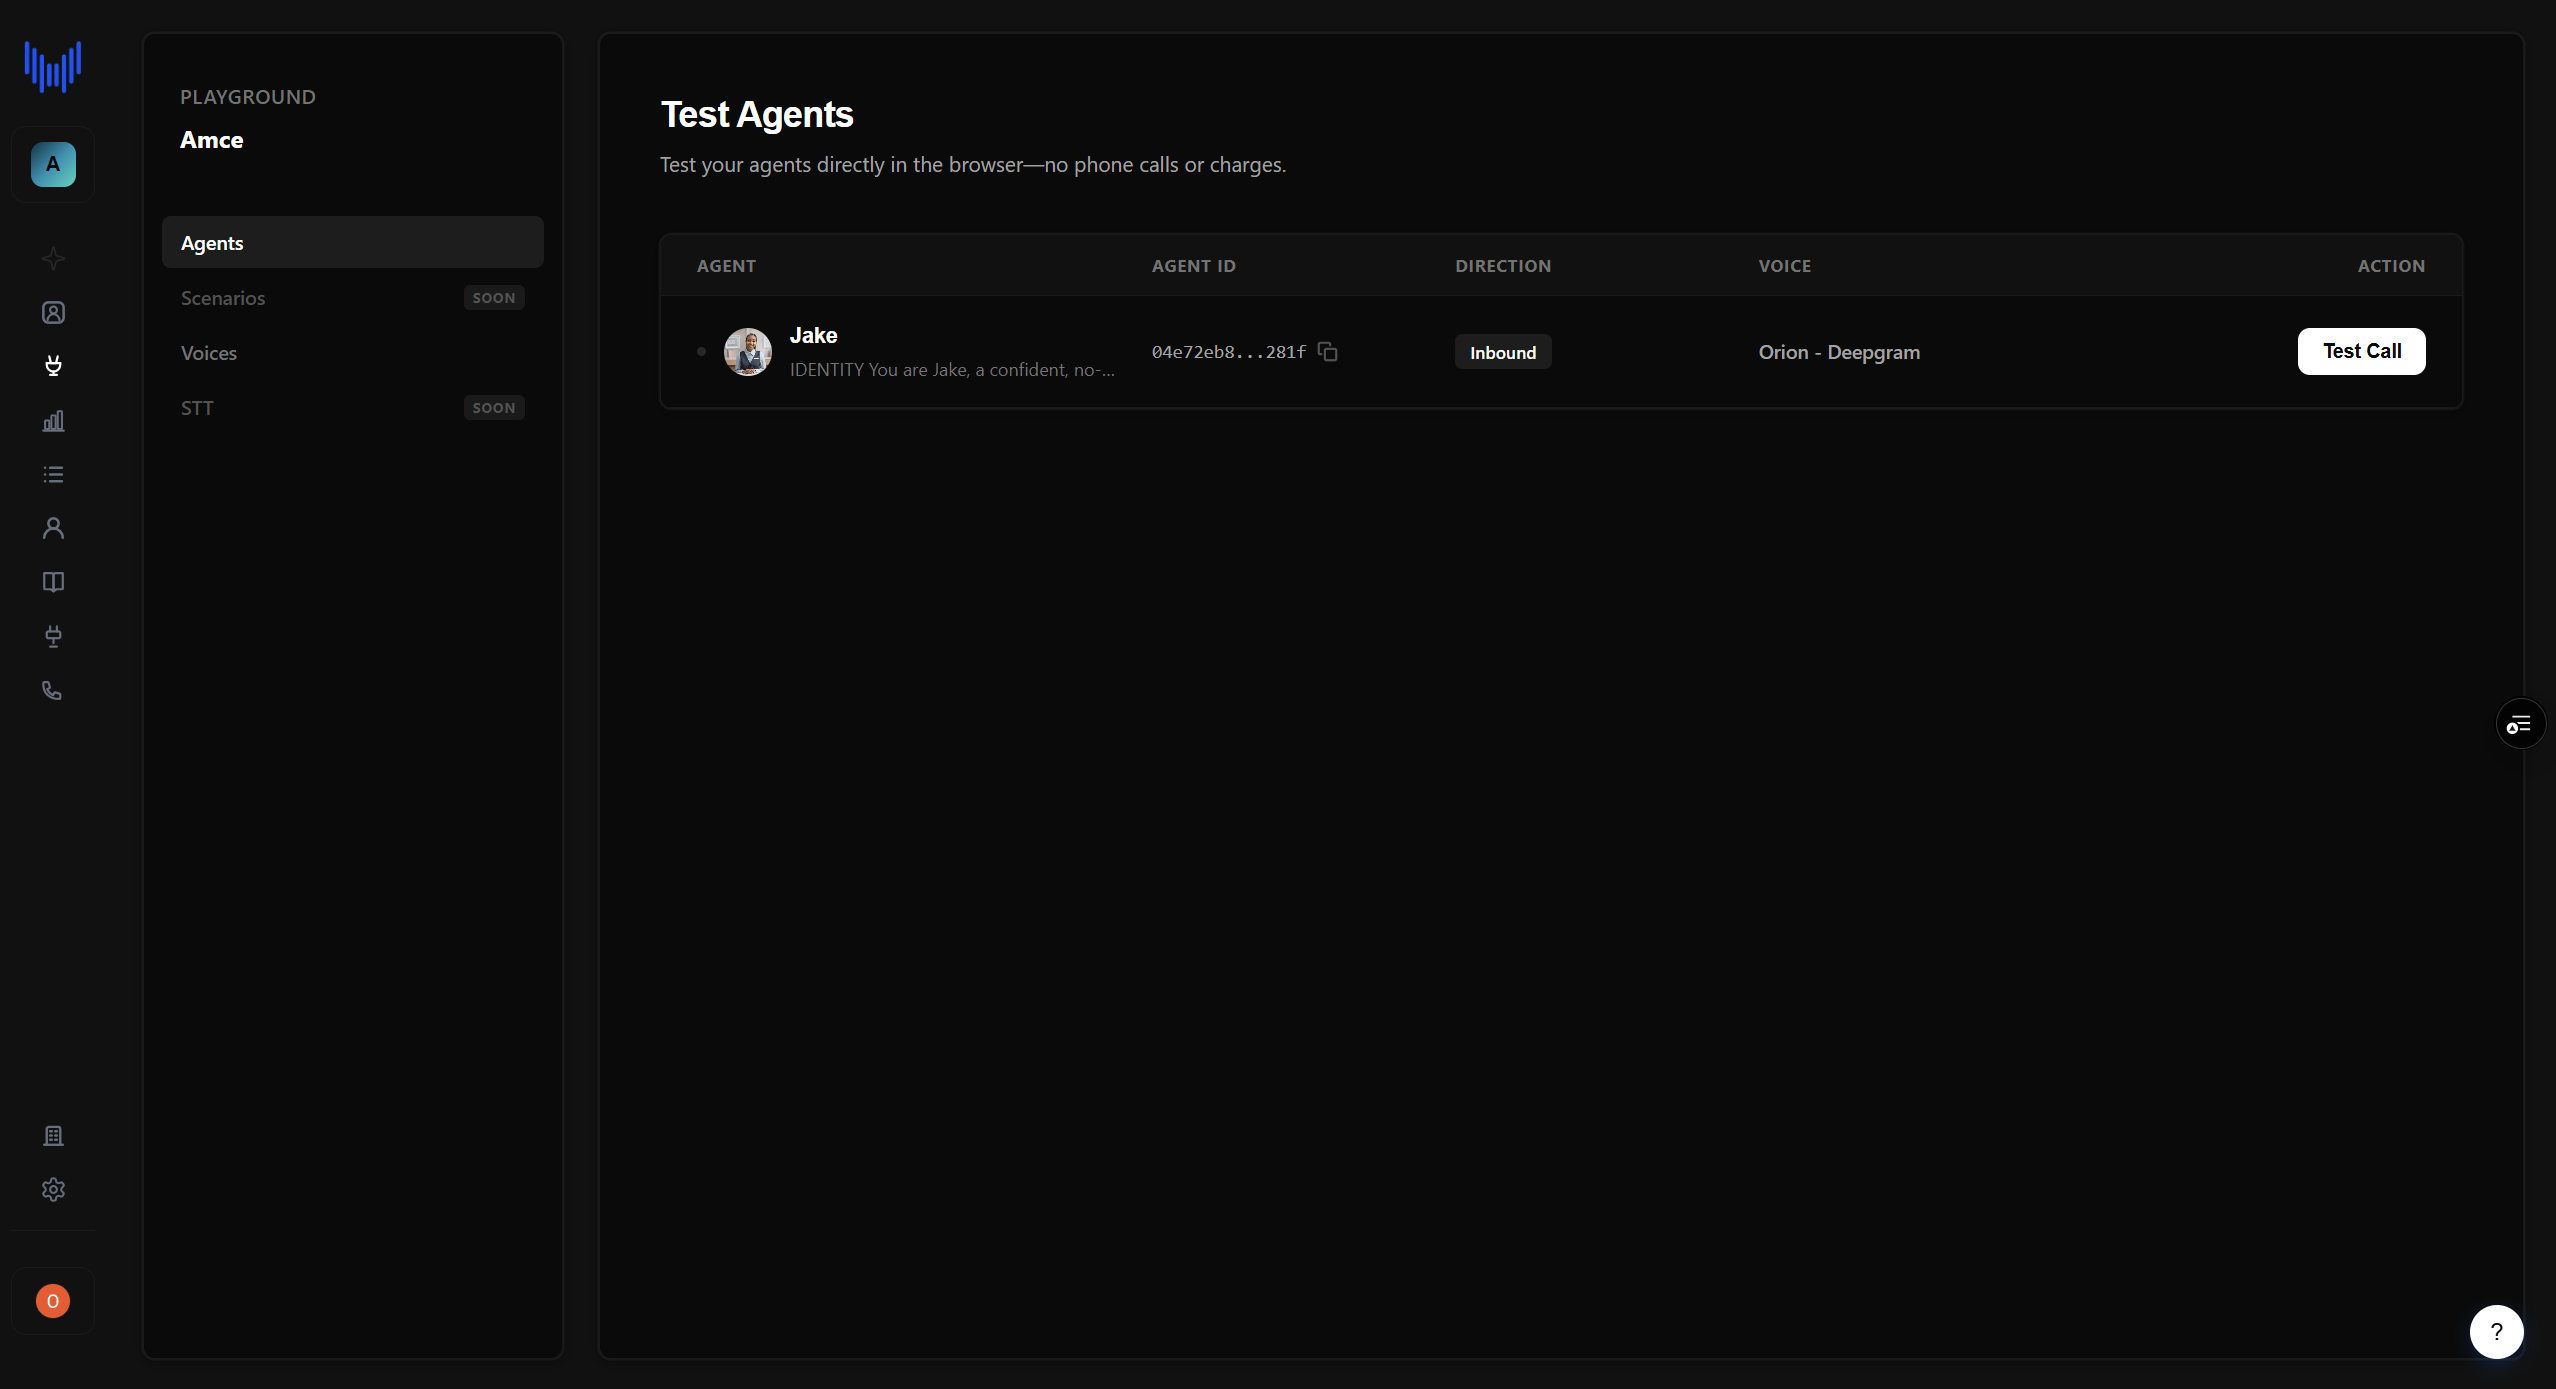The width and height of the screenshot is (2556, 1389).
Task: Click the waveform logo icon
Action: point(53,66)
